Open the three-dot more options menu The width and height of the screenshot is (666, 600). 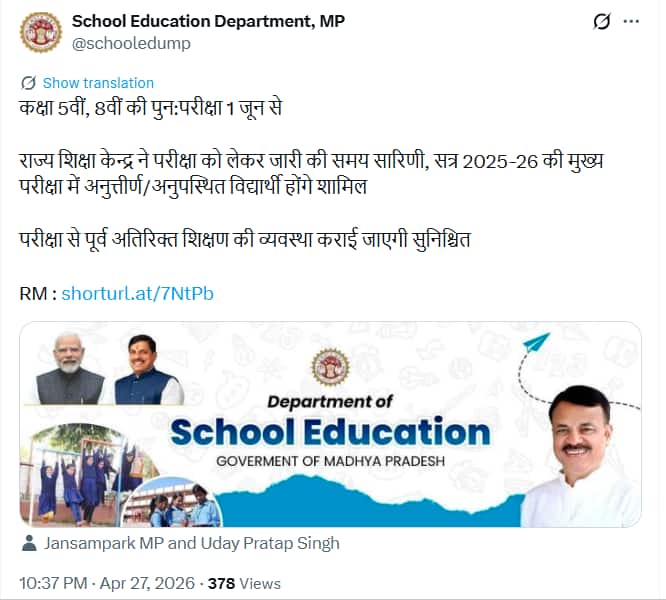pos(631,21)
